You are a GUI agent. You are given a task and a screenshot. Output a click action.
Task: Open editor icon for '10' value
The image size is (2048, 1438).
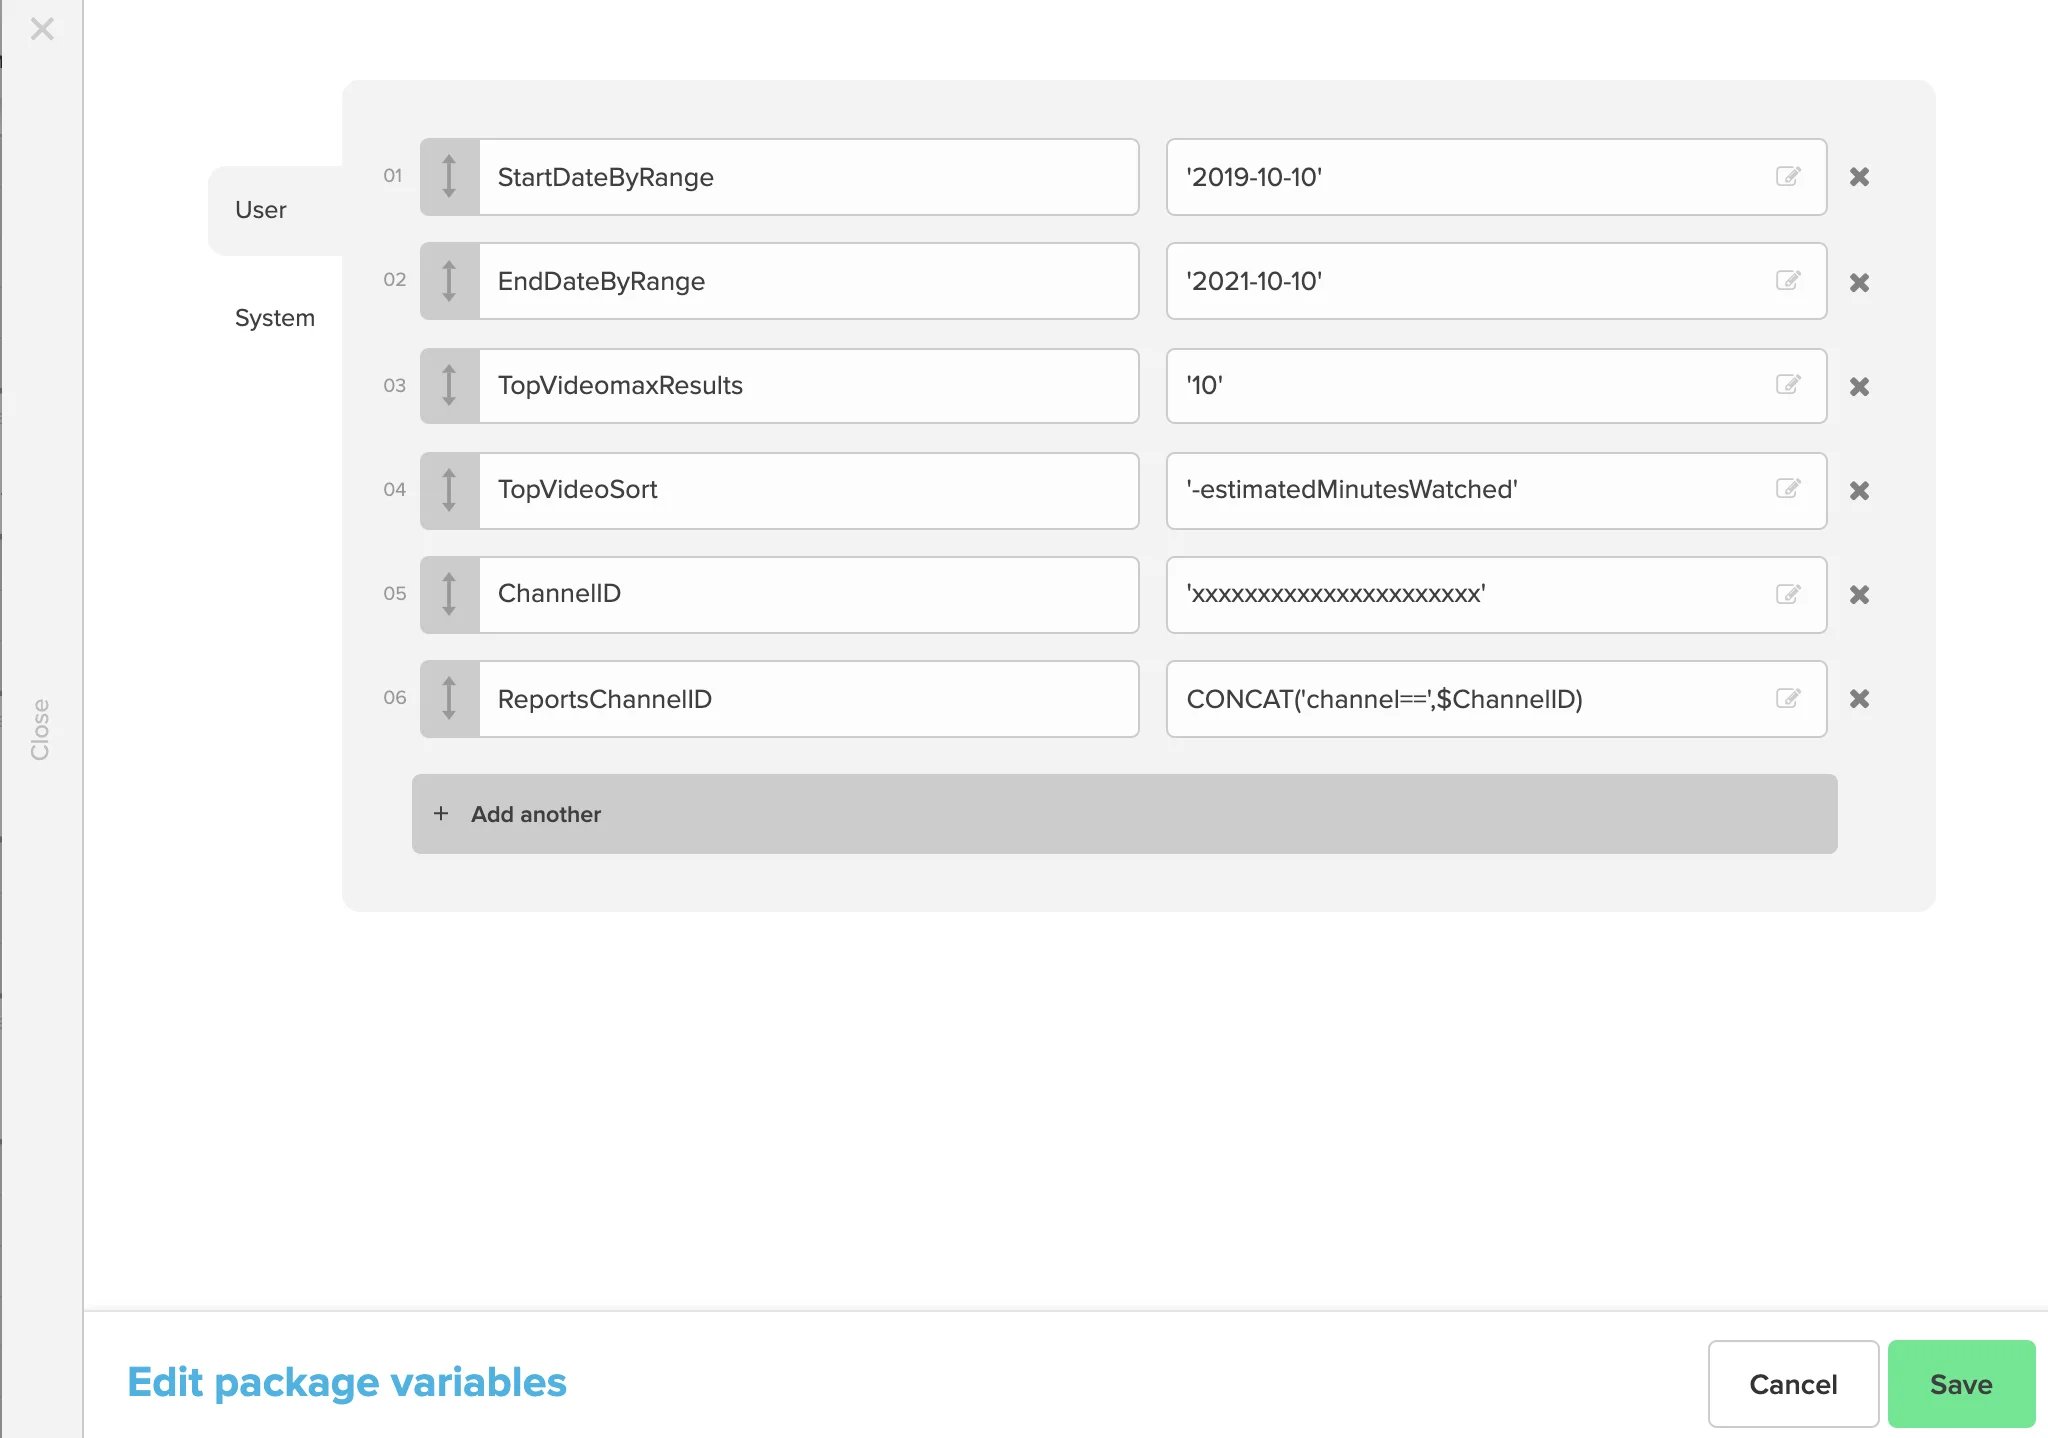coord(1788,384)
